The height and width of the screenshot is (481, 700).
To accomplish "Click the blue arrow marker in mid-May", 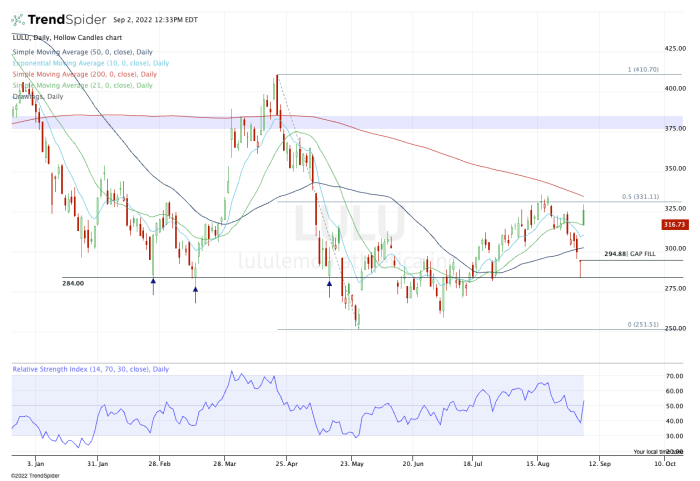I will 329,285.
